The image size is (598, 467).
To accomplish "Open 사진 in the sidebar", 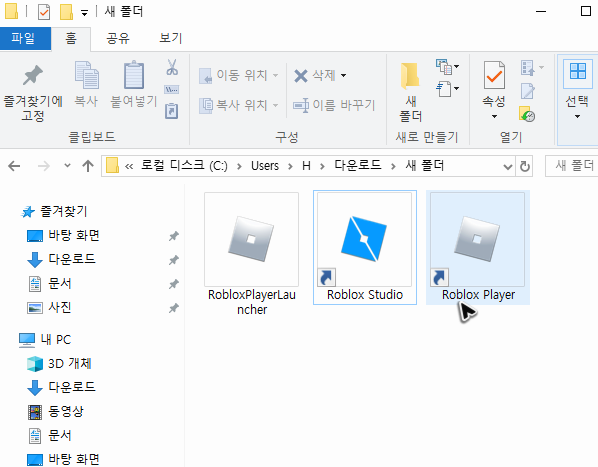I will tap(50, 307).
